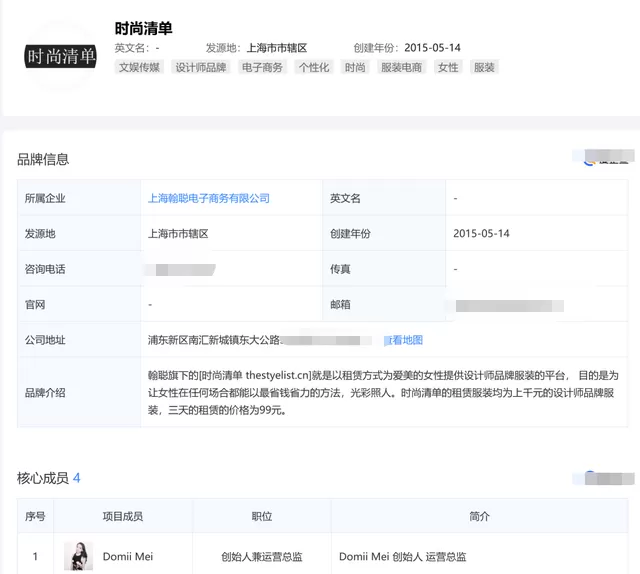The image size is (640, 574).
Task: Select the 文娱传媒 tag
Action: pos(139,67)
